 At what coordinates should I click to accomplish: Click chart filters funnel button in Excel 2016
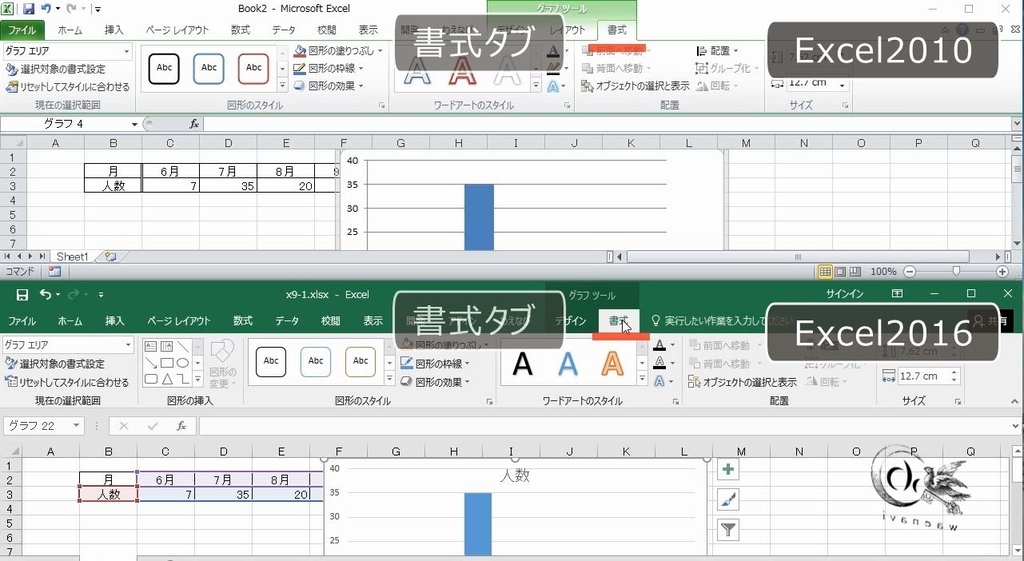(728, 530)
